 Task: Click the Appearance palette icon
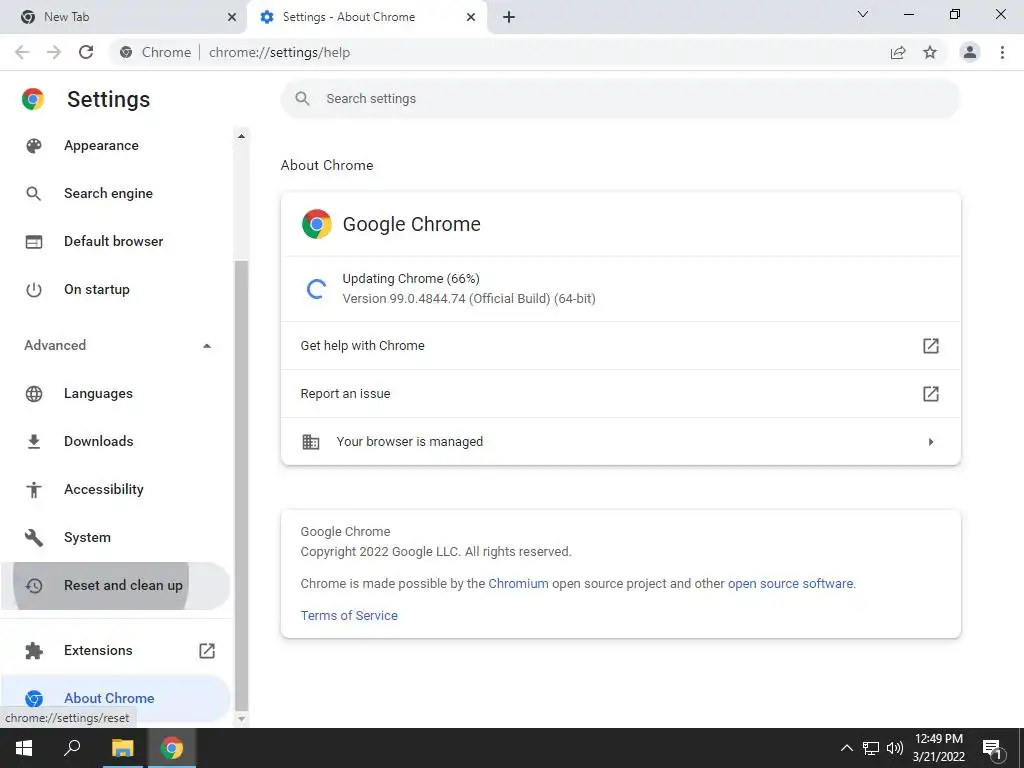click(x=33, y=146)
